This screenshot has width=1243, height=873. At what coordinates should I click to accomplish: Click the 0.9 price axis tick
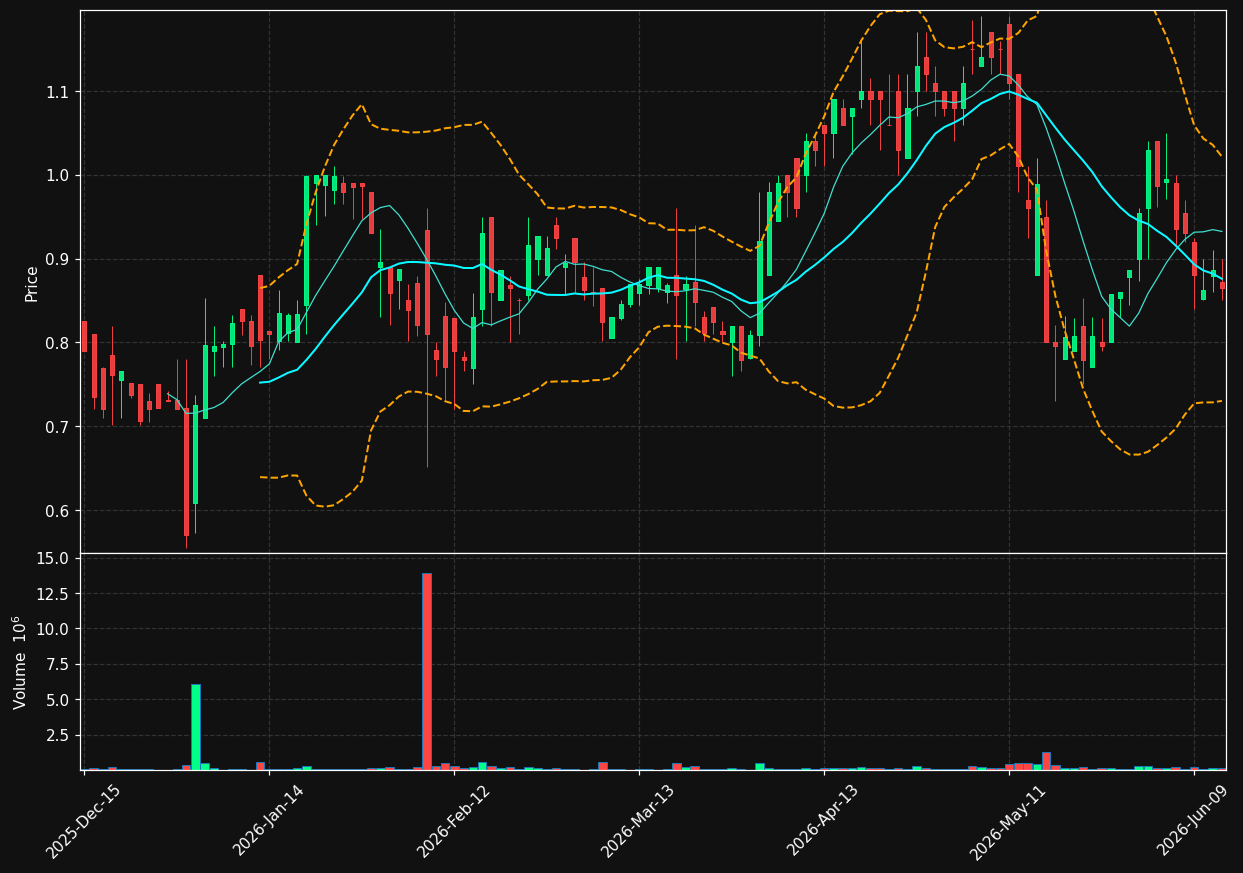[60, 260]
